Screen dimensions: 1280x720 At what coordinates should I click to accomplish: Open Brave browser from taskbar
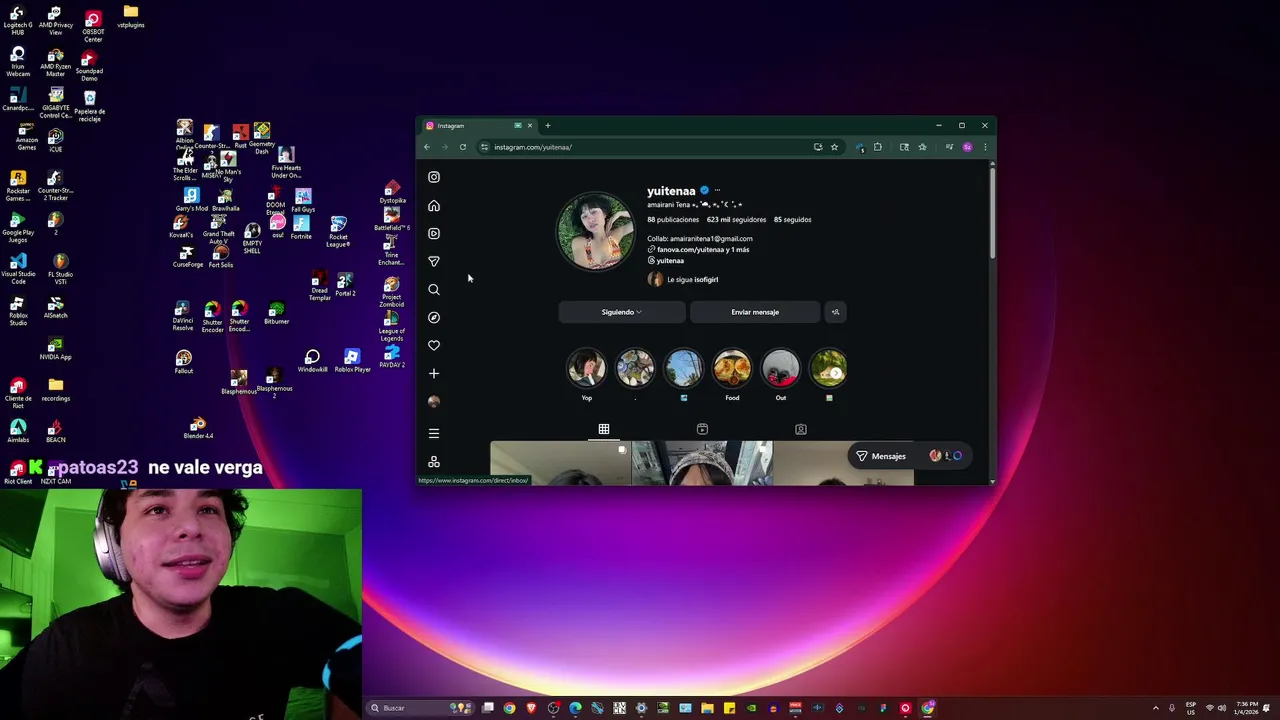coord(531,708)
